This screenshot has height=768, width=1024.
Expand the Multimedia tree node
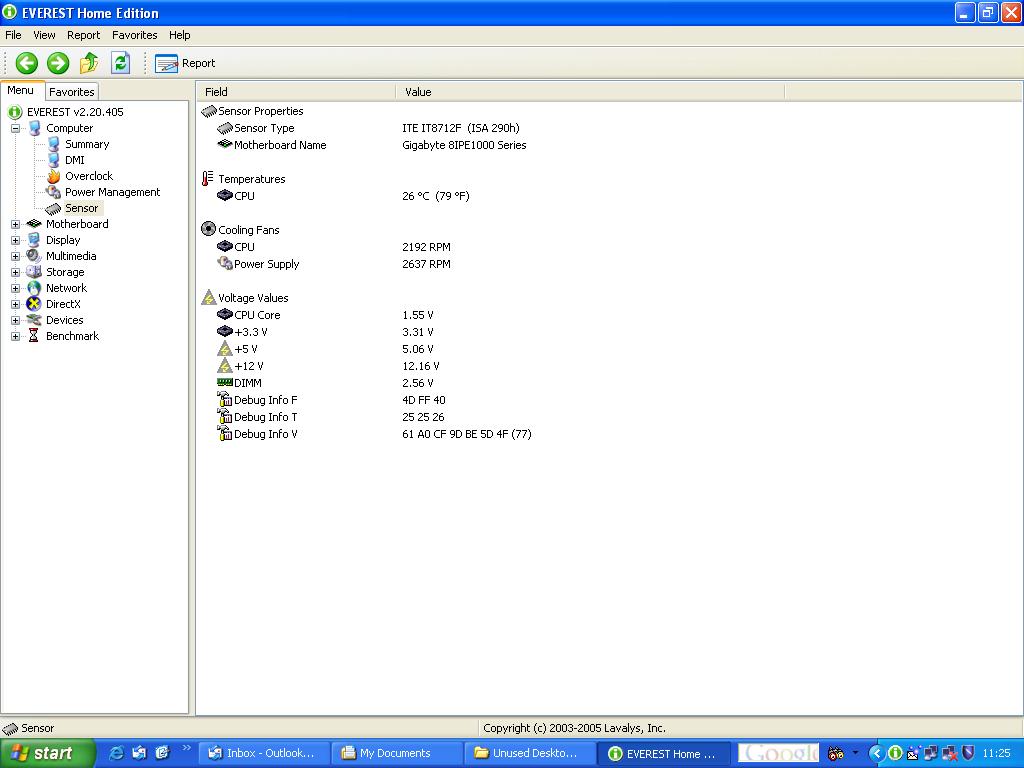tap(16, 257)
